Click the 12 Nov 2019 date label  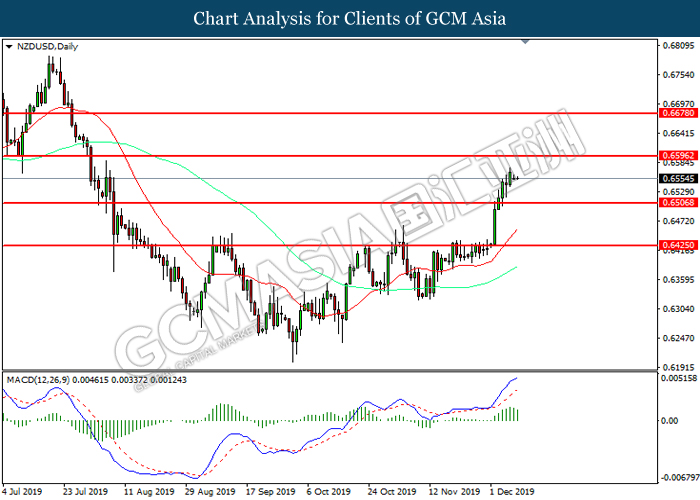(x=454, y=492)
